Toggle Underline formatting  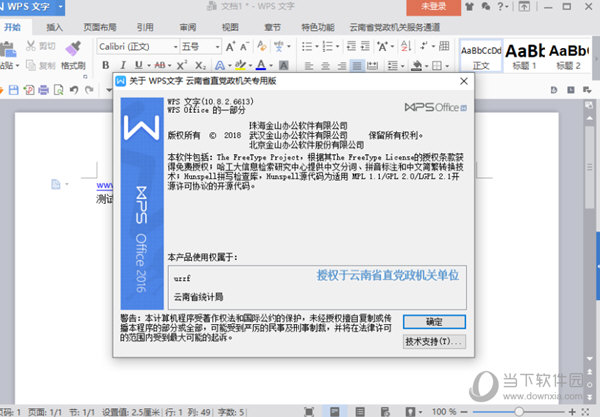tap(139, 65)
